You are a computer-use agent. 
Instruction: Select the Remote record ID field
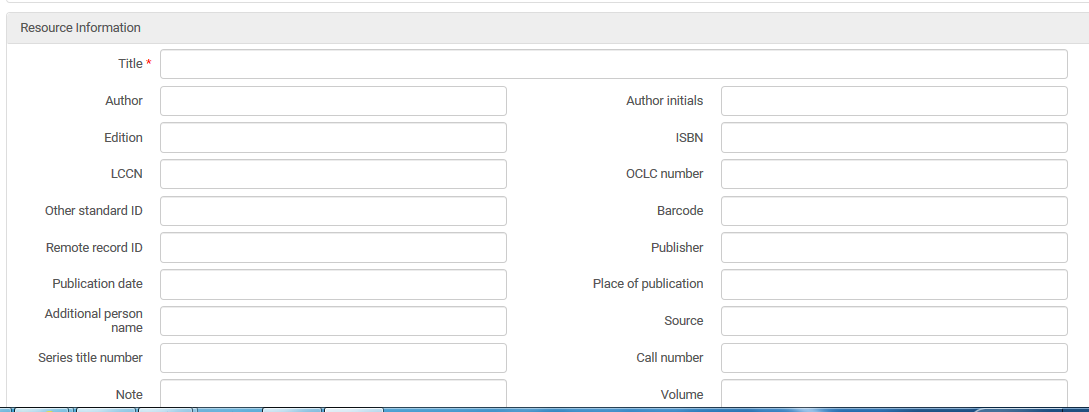tap(333, 248)
